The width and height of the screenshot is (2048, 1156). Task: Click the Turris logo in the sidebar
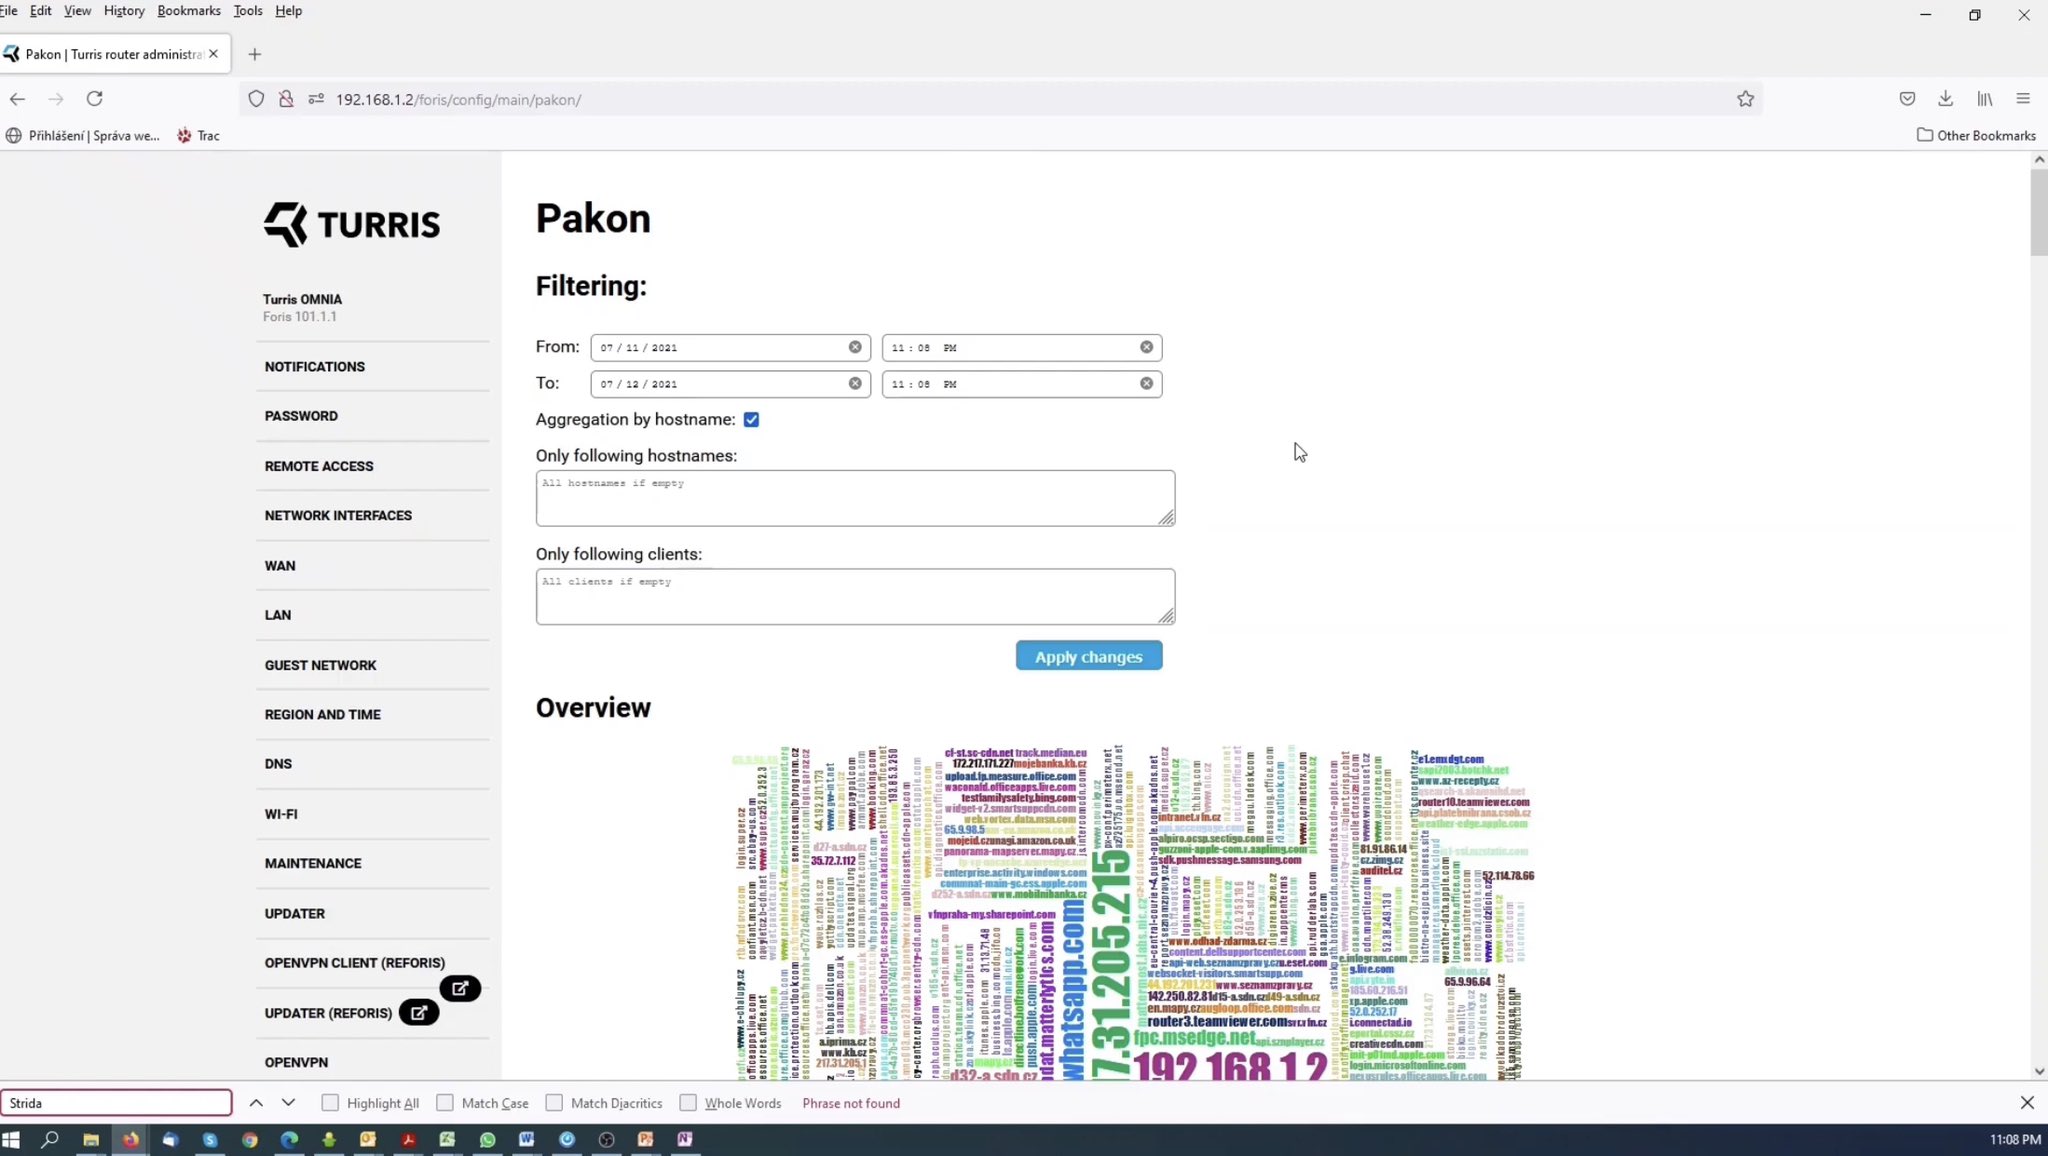tap(351, 224)
